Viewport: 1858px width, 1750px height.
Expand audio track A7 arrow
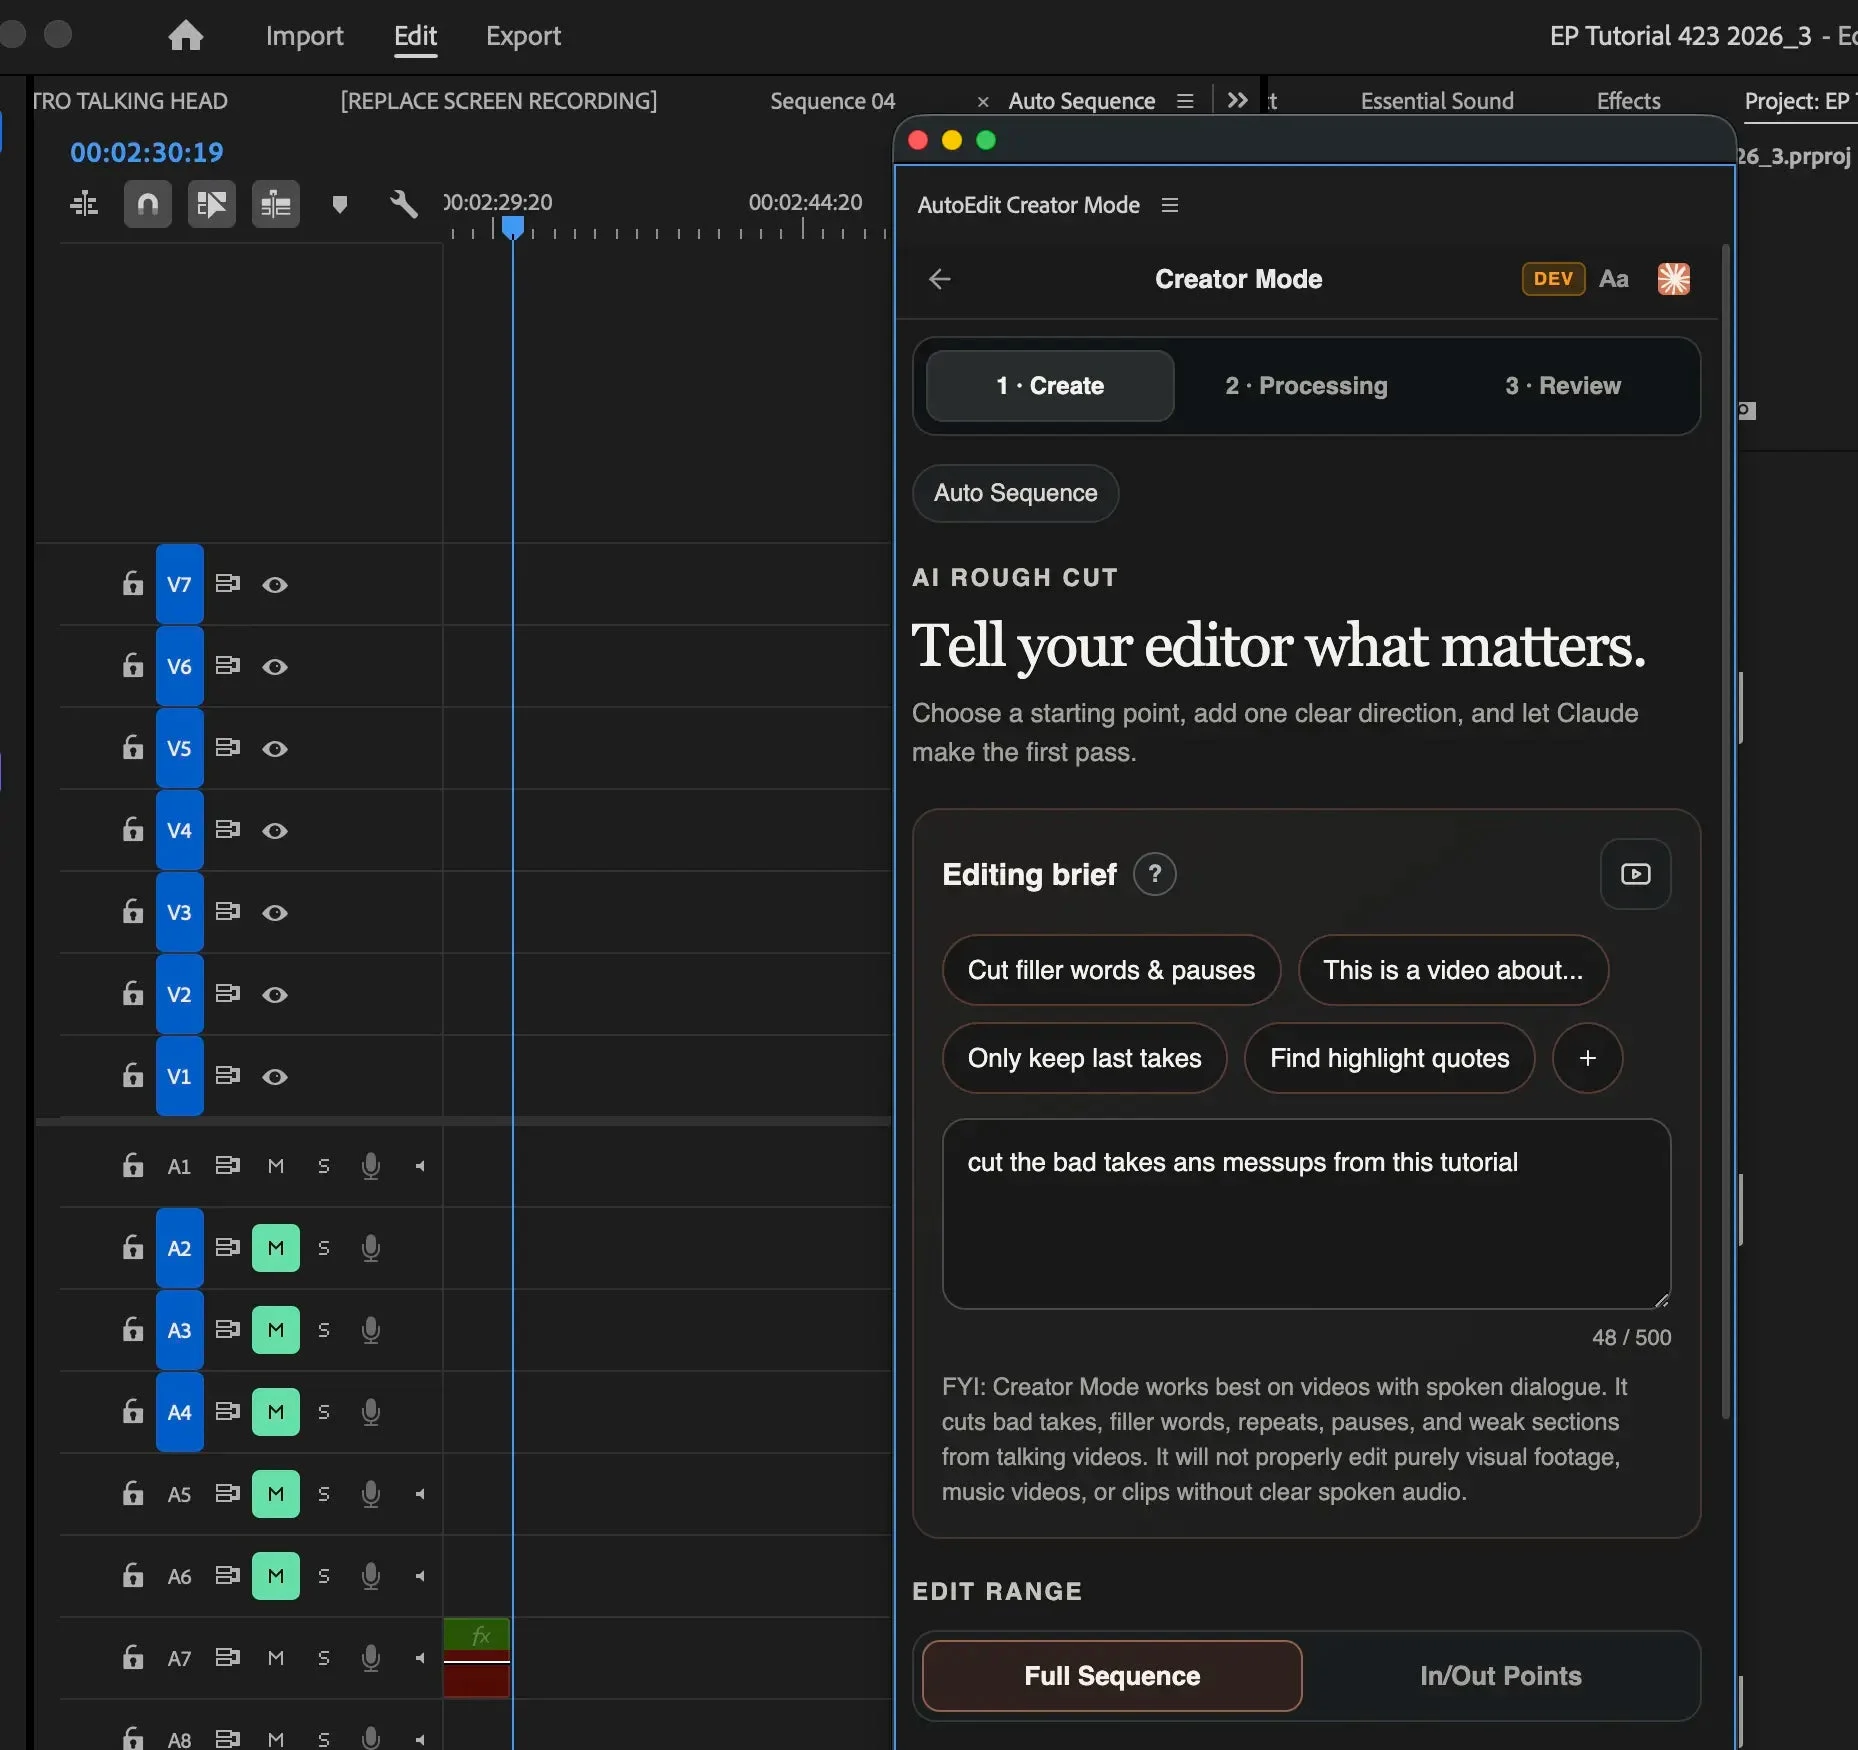pos(420,1658)
